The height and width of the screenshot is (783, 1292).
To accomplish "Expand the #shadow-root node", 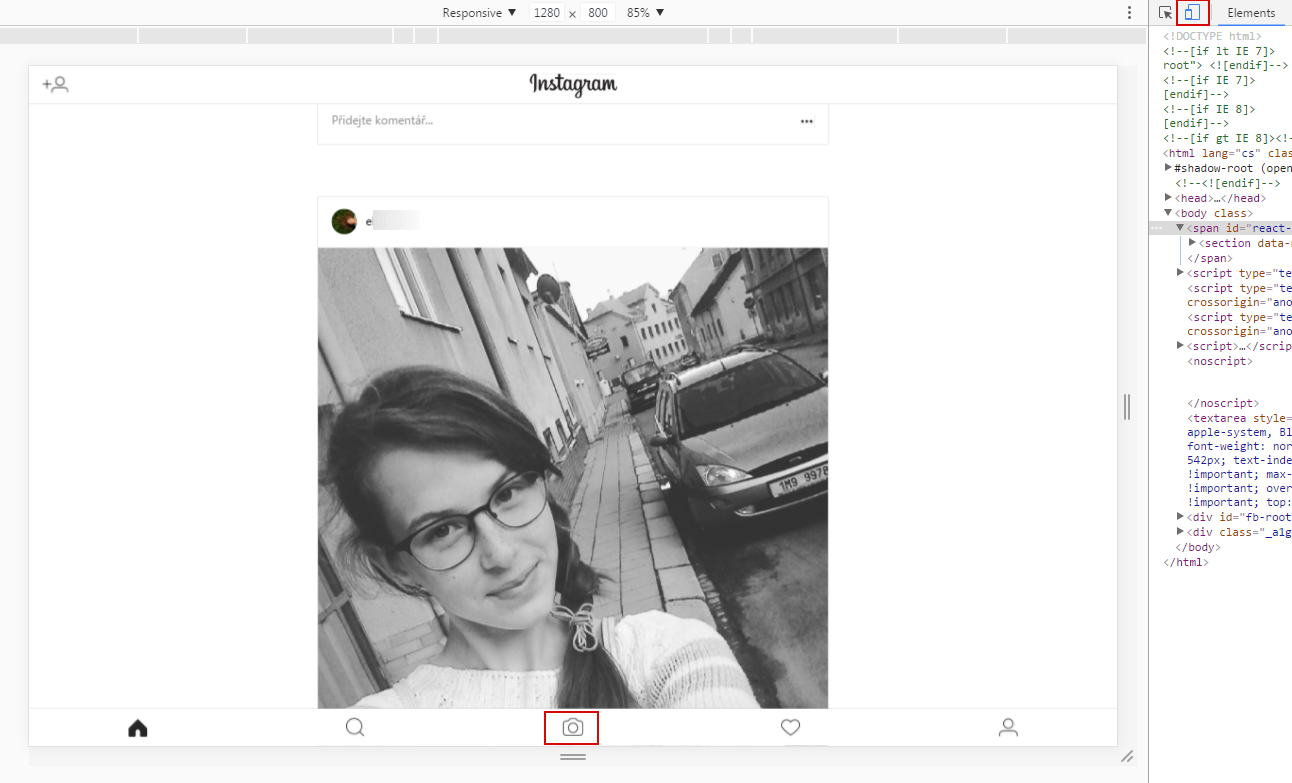I will coord(1168,167).
